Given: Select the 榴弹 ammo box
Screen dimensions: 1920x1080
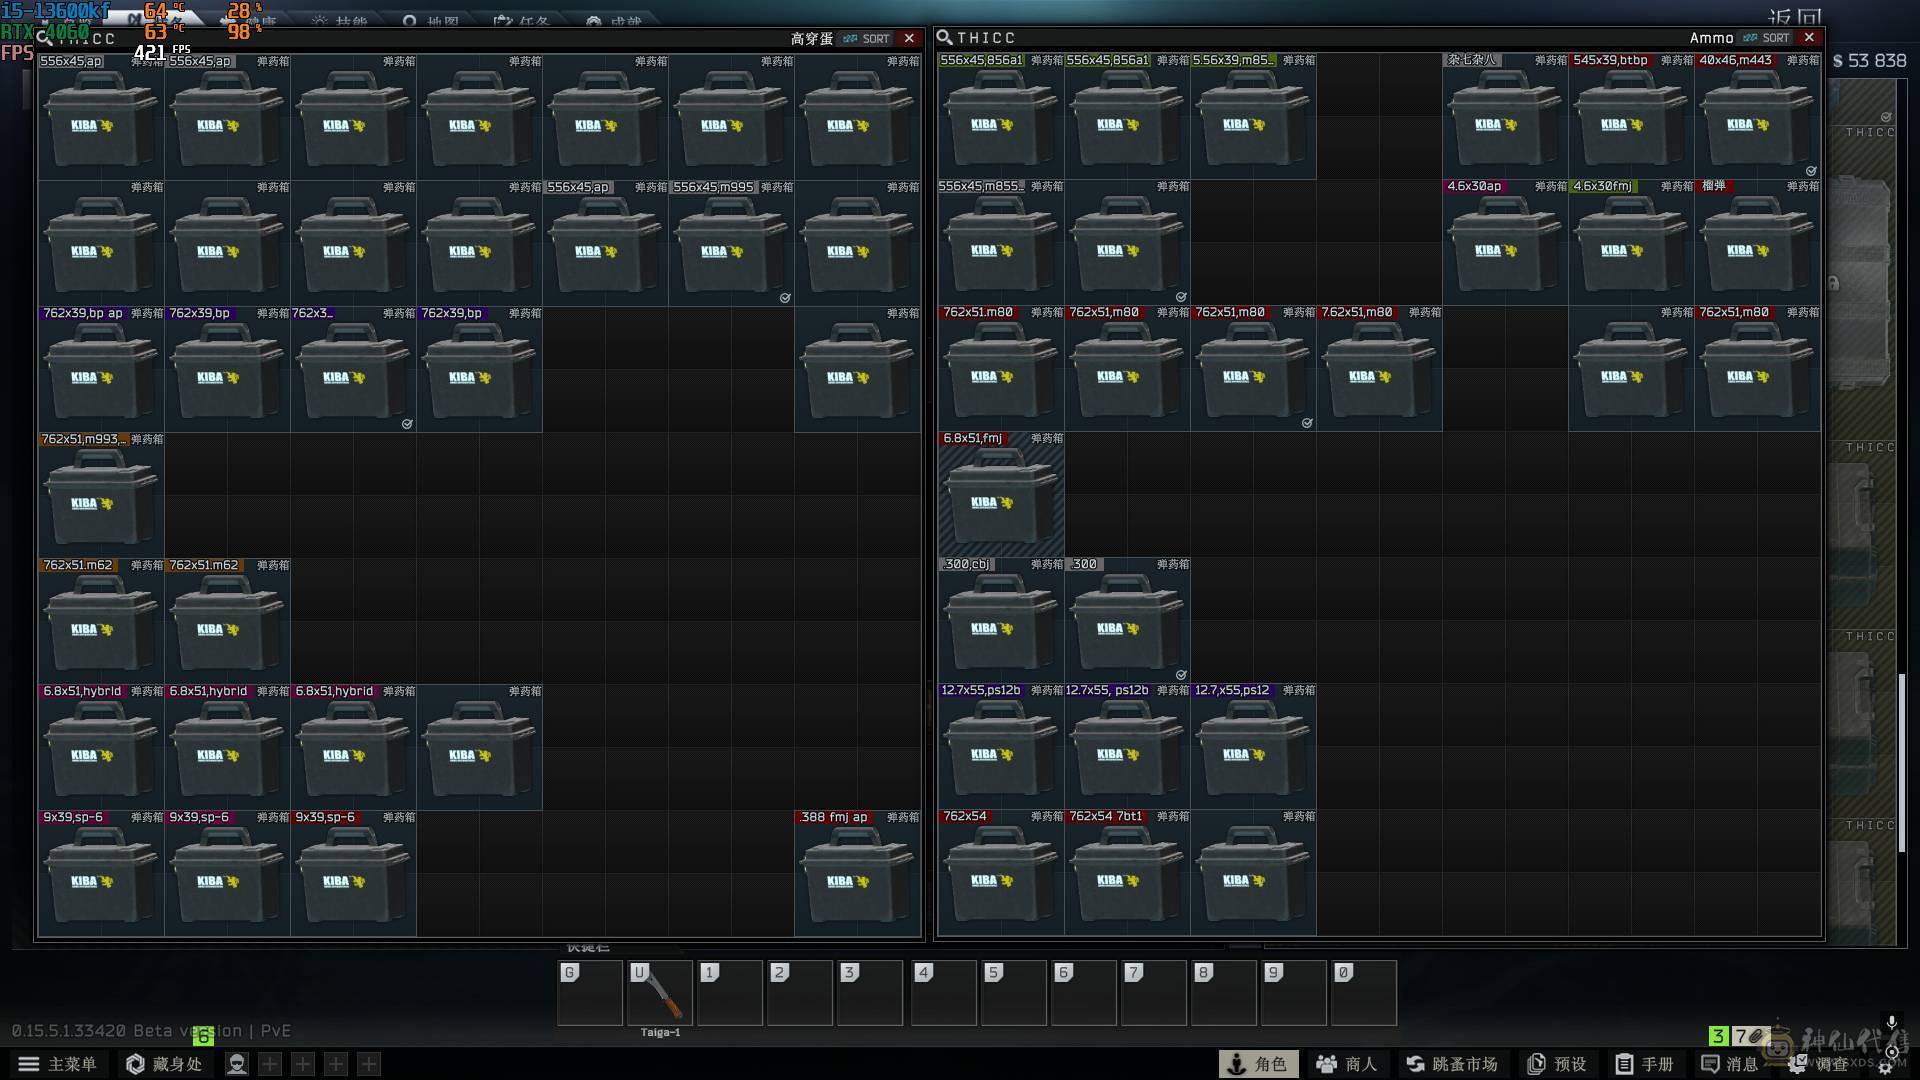Looking at the screenshot, I should click(x=1757, y=242).
